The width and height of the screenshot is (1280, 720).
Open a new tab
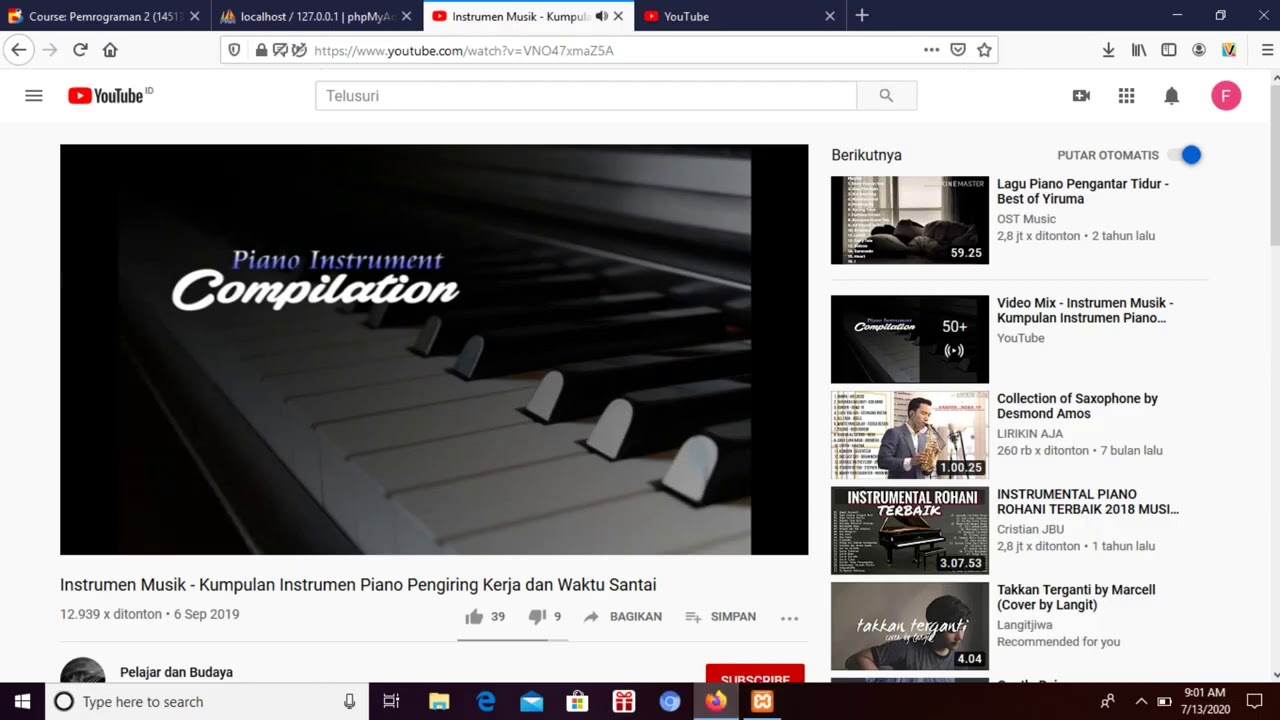click(862, 16)
